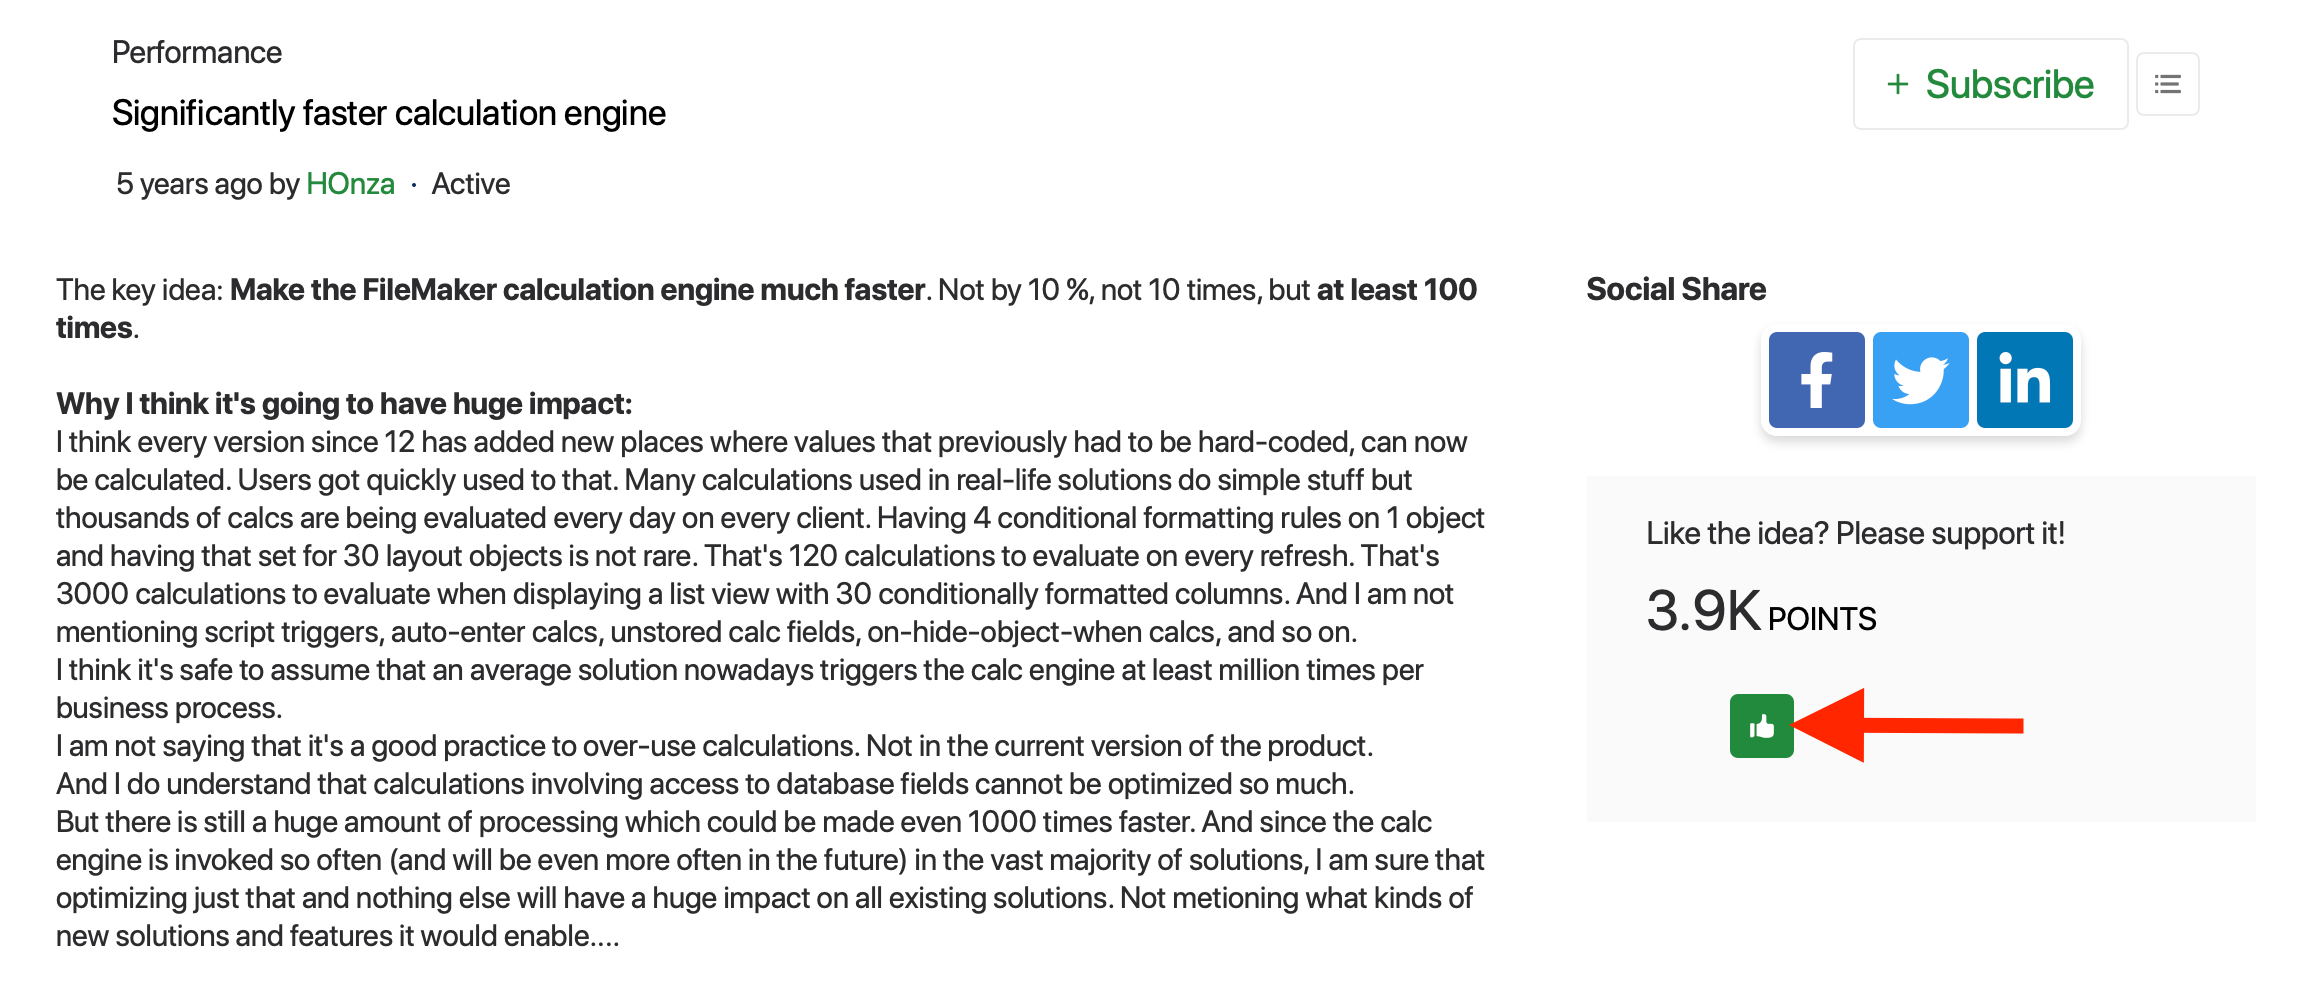Open the list menu beside Subscribe
Screen dimensions: 2306x990
click(x=2167, y=84)
